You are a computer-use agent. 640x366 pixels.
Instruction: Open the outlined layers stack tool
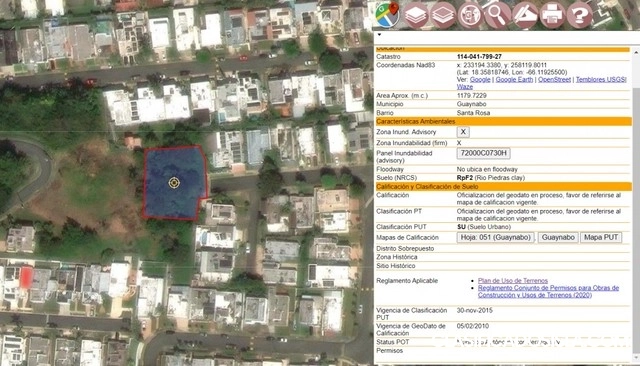coord(443,15)
